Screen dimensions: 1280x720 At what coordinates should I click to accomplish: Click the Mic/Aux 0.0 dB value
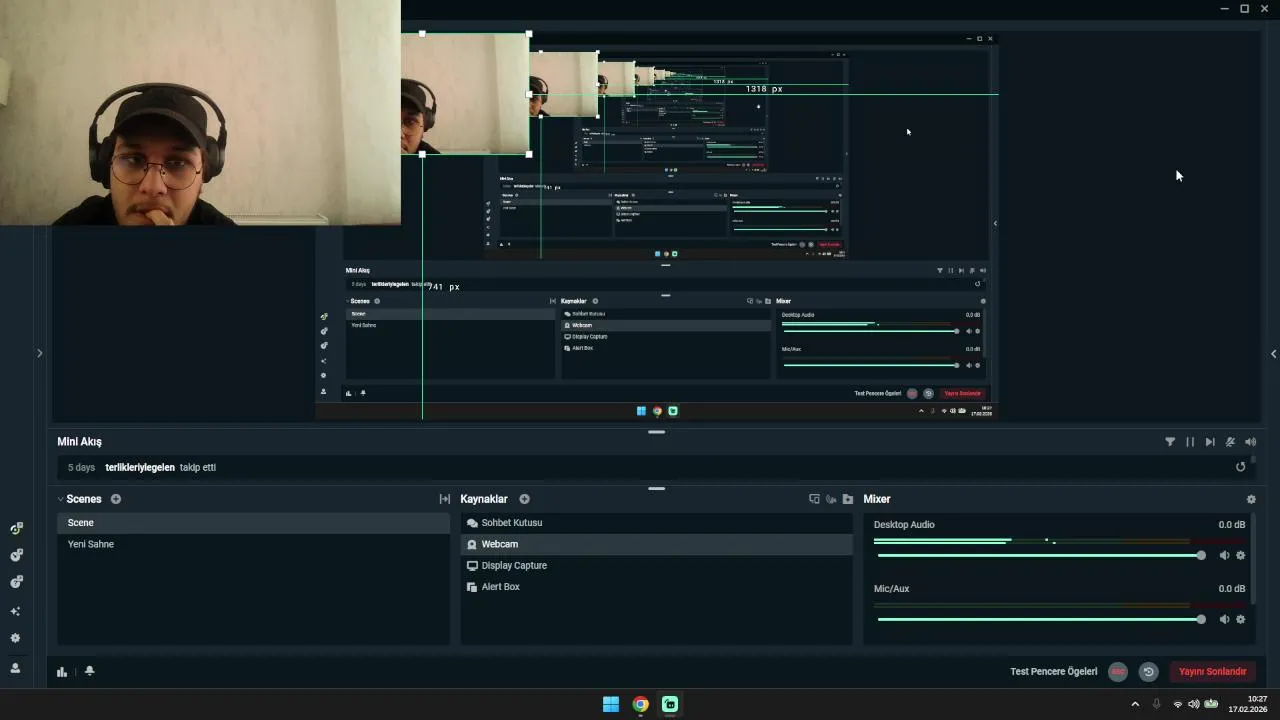pos(1232,589)
